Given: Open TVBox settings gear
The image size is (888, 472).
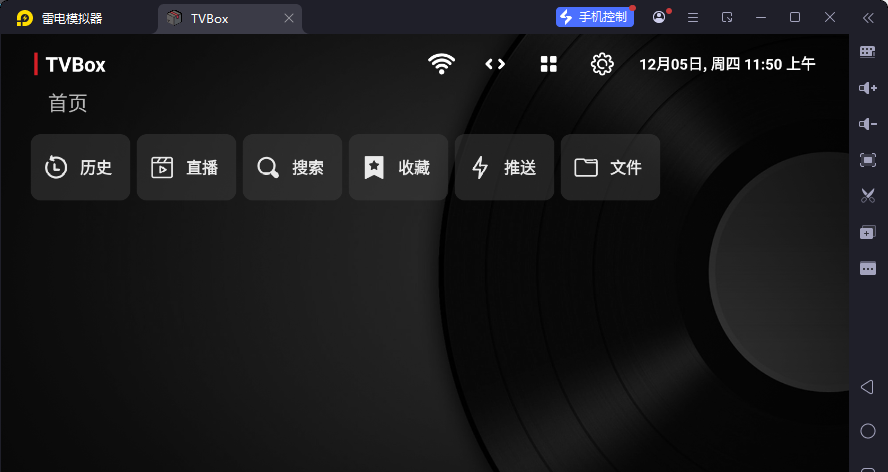Looking at the screenshot, I should pos(602,64).
